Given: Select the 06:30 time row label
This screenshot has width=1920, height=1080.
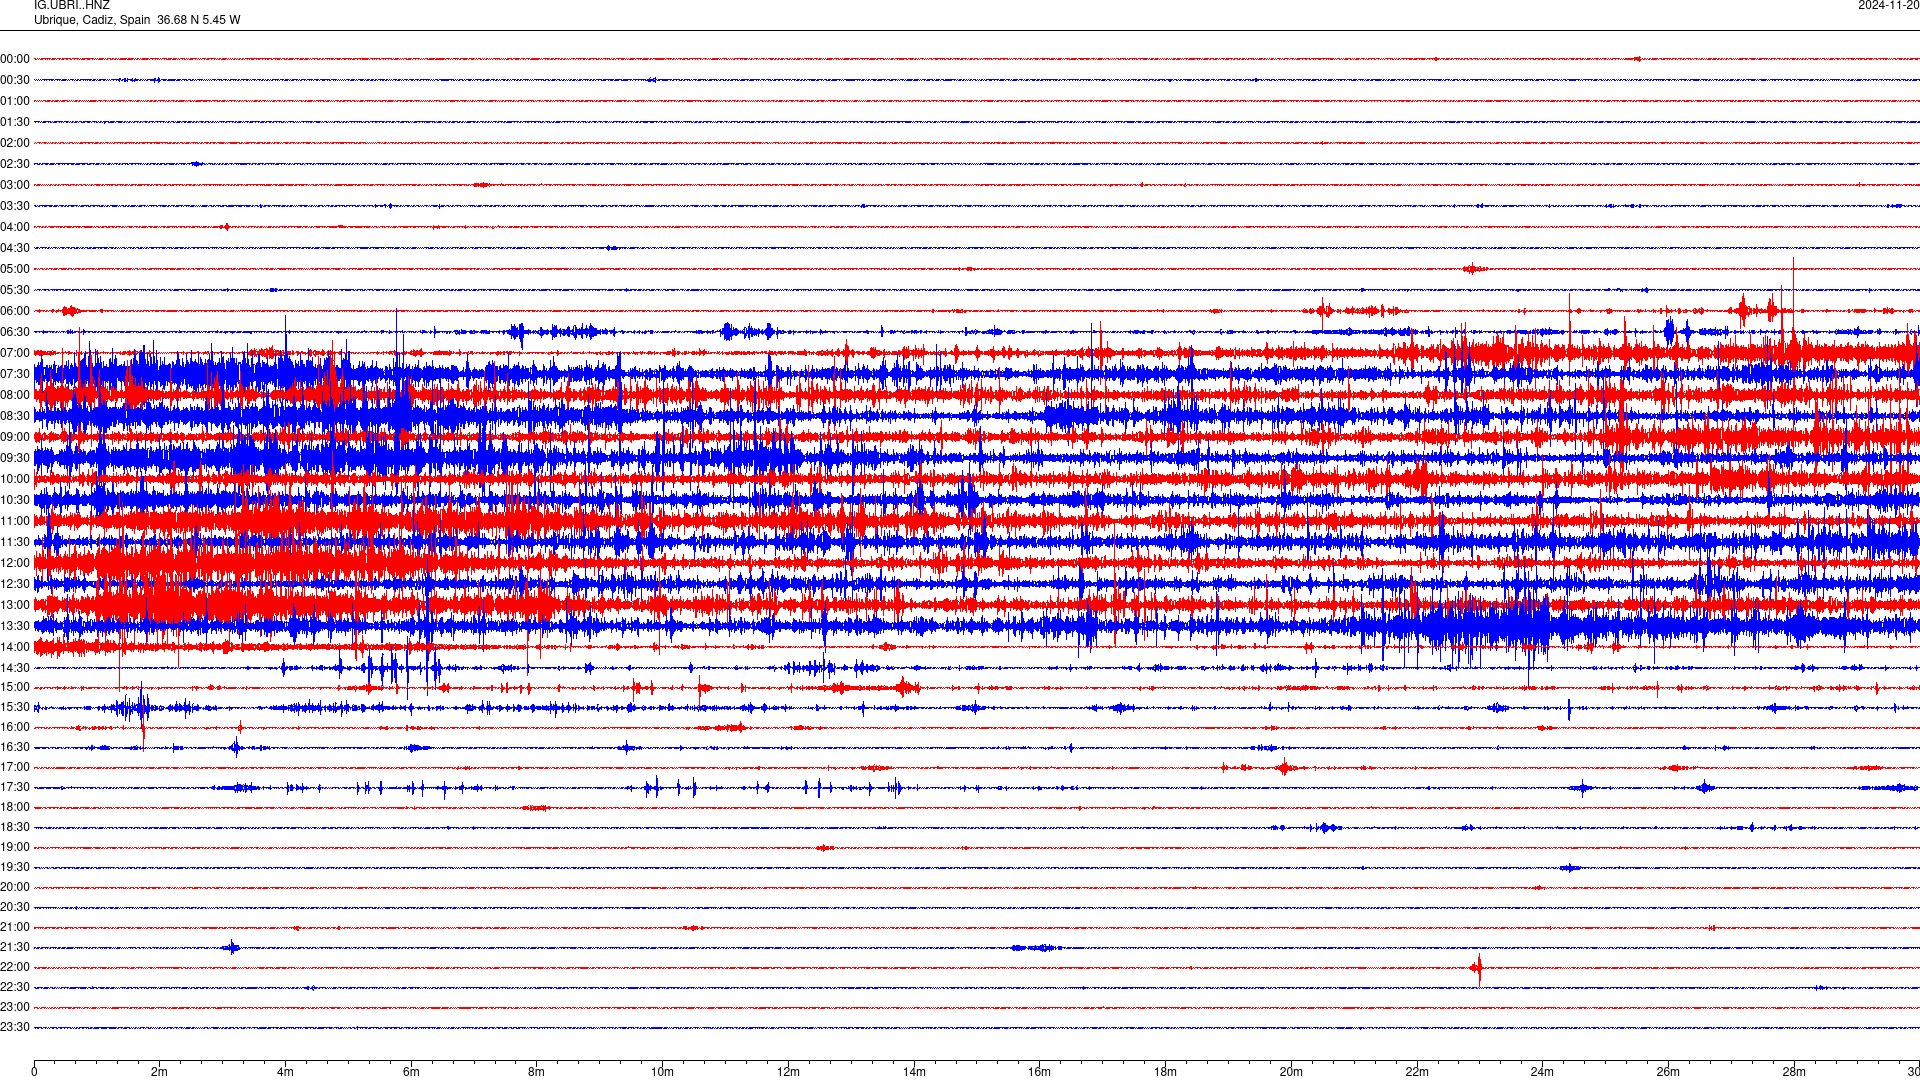Looking at the screenshot, I should [15, 332].
